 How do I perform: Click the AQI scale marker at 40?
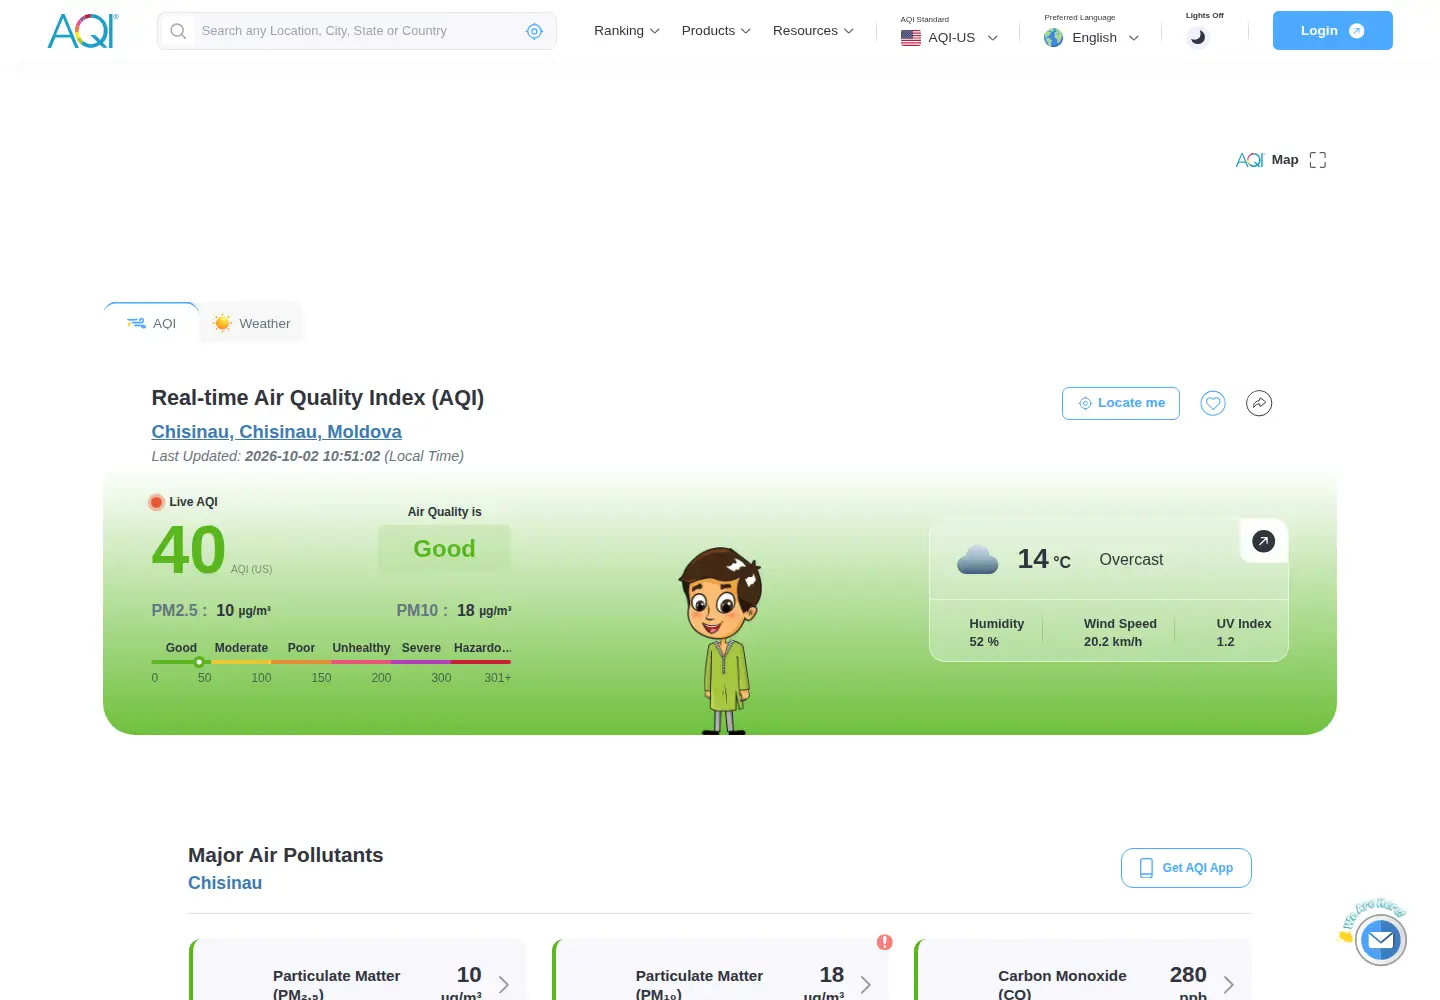[x=199, y=662]
